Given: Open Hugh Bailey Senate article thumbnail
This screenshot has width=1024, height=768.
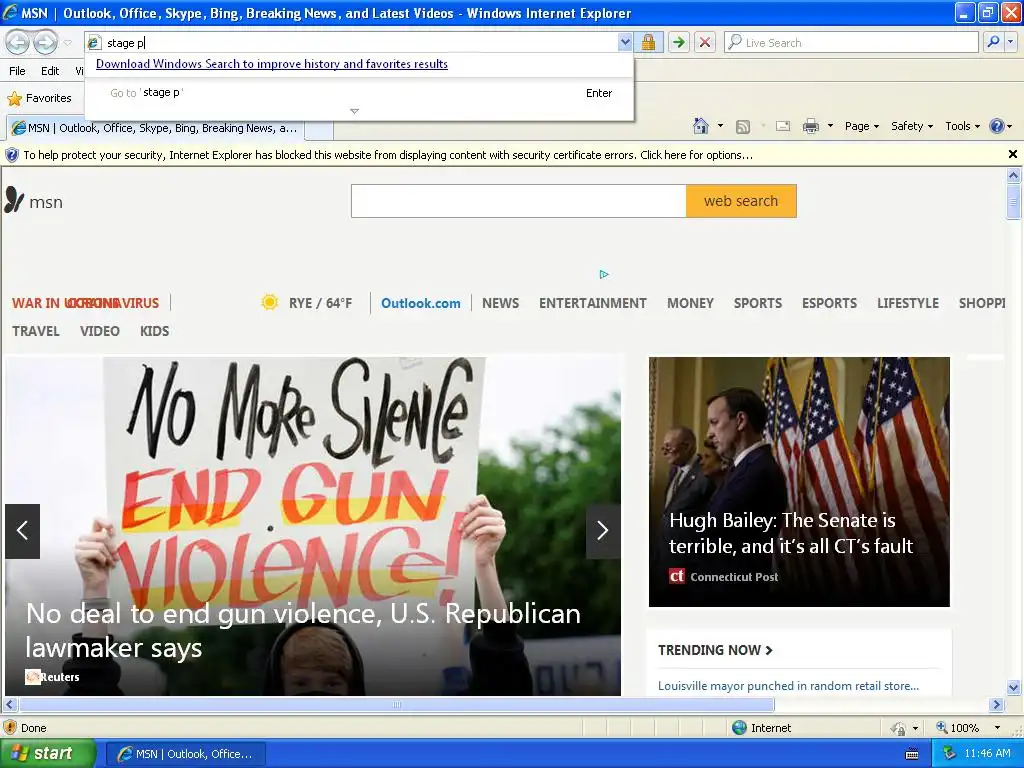Looking at the screenshot, I should click(x=799, y=481).
